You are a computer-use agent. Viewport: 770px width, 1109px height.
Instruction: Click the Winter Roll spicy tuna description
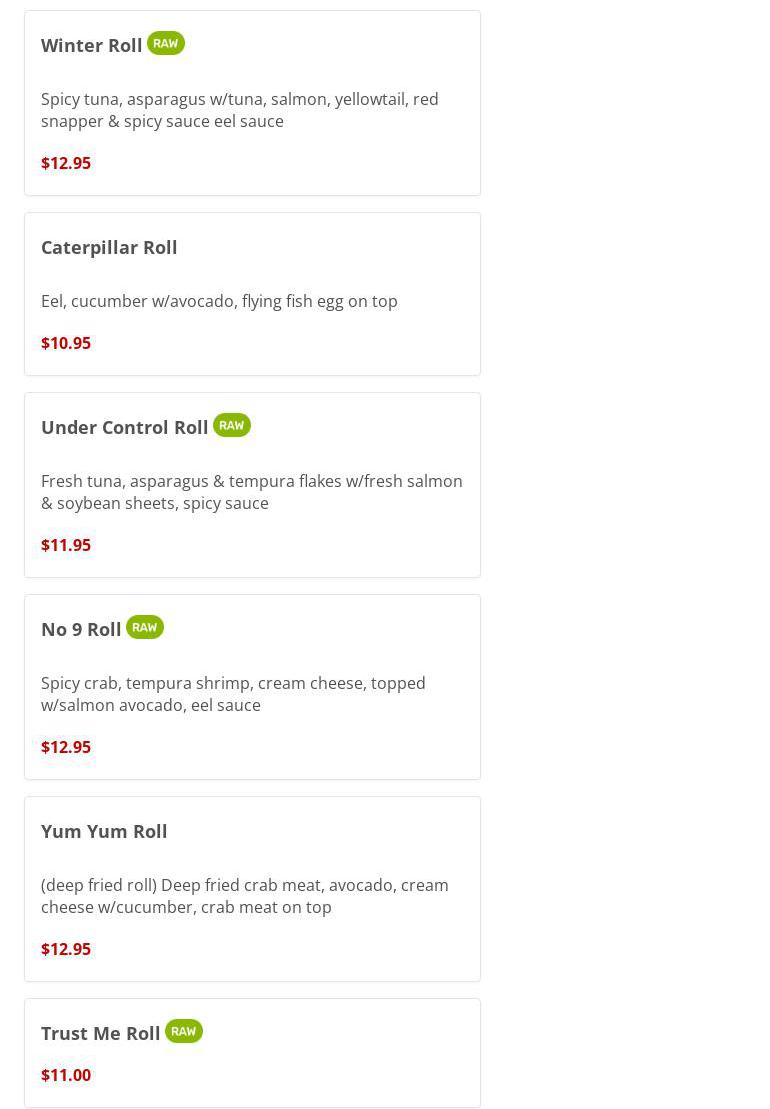(240, 110)
